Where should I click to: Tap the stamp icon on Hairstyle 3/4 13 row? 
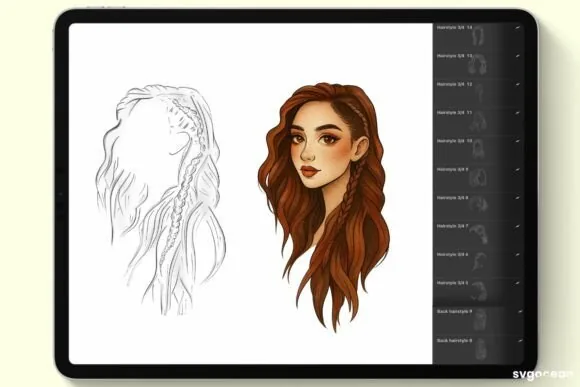click(518, 56)
